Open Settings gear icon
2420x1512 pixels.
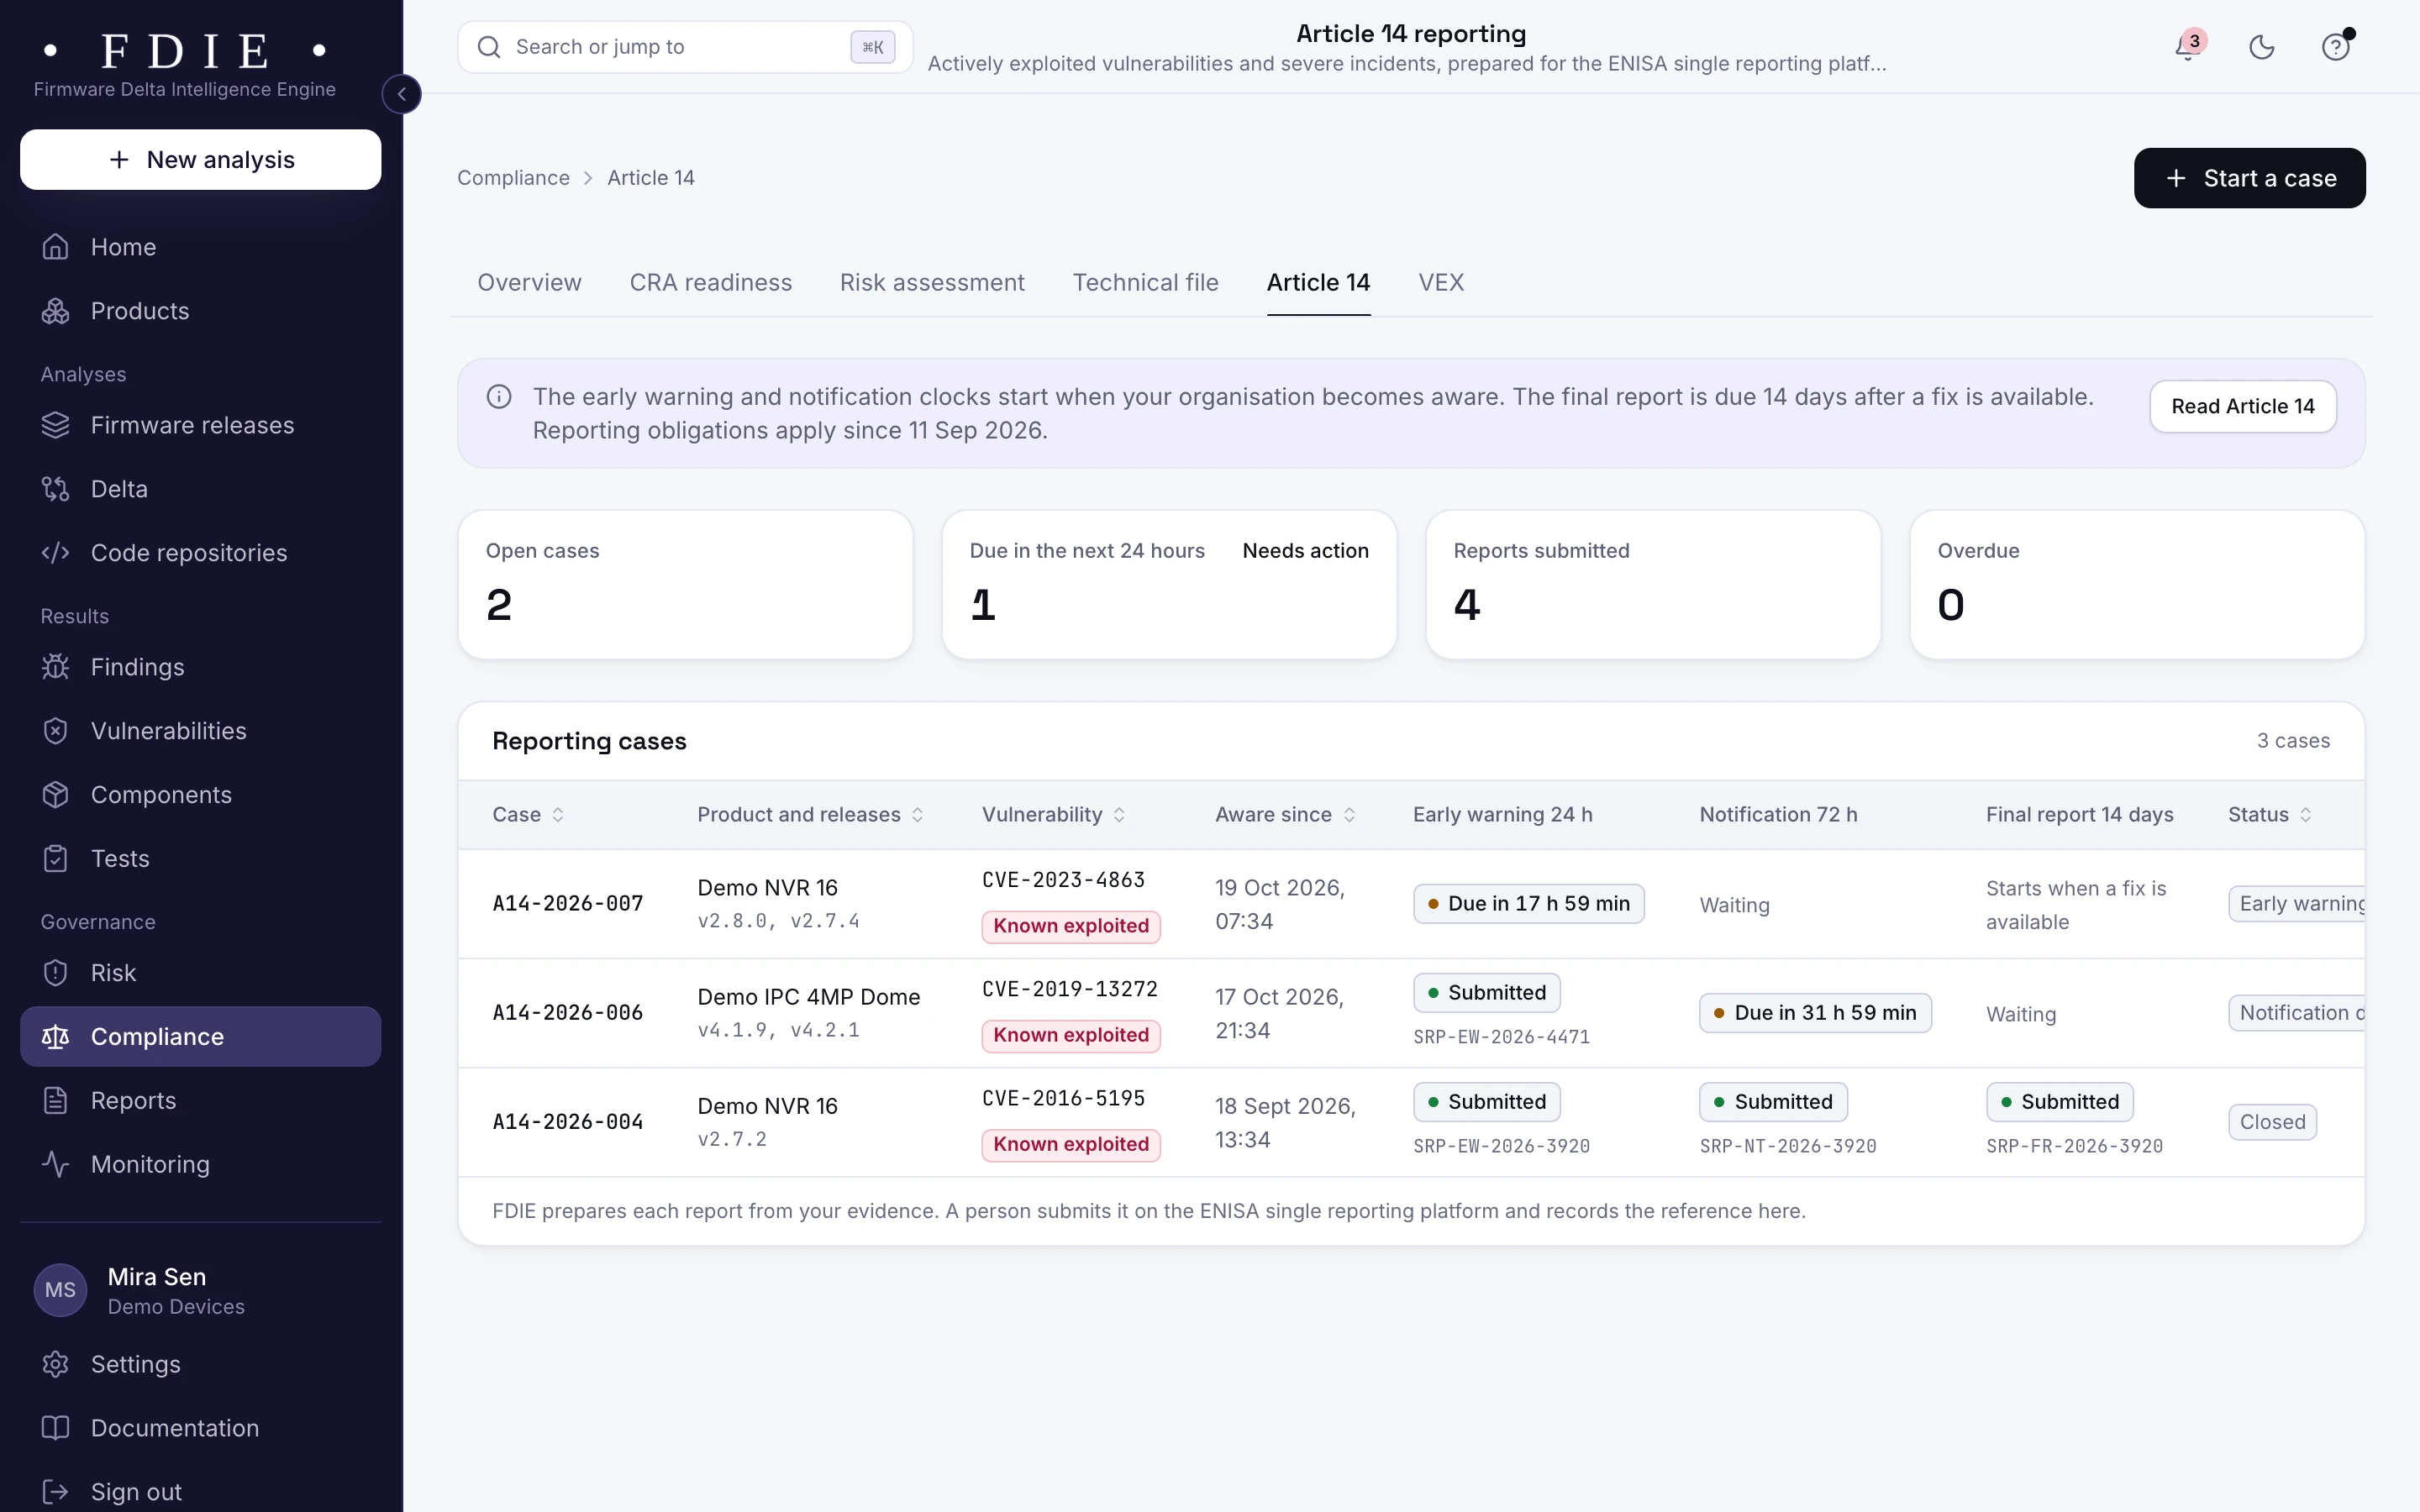coord(56,1365)
